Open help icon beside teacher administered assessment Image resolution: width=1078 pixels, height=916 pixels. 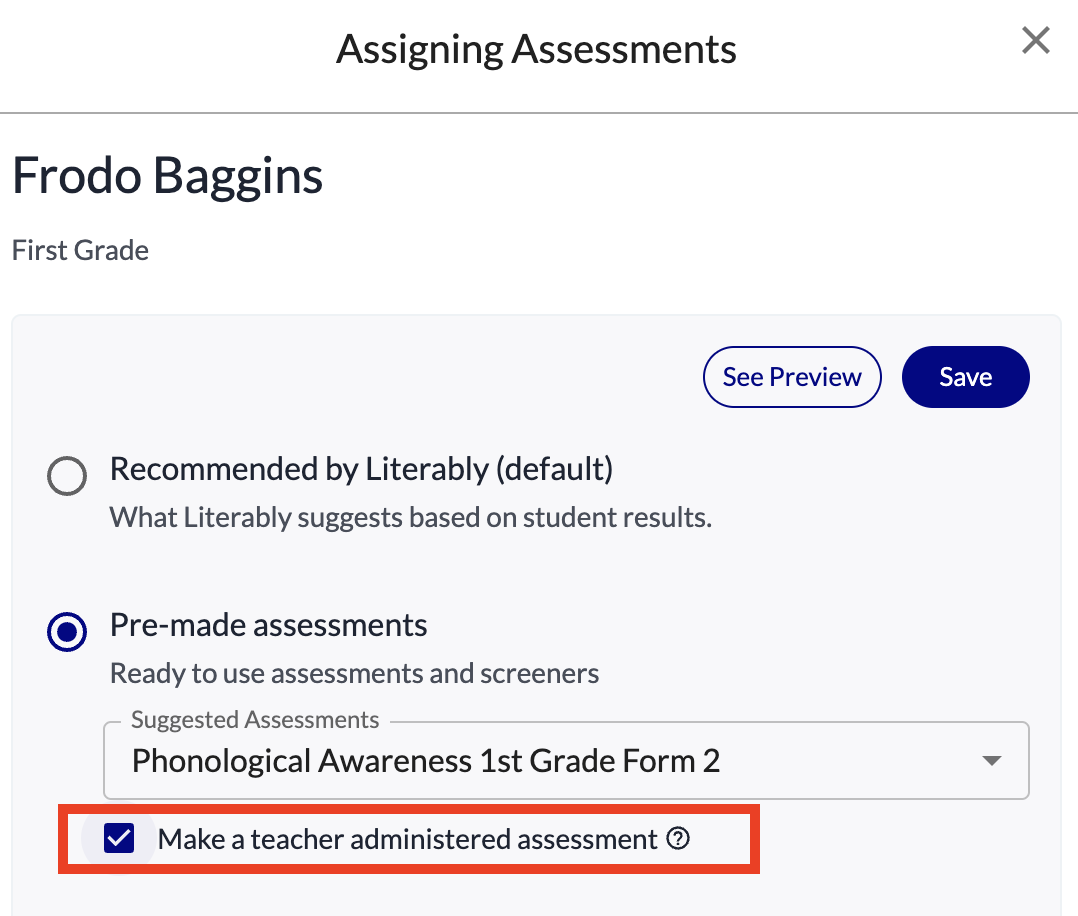pos(678,838)
